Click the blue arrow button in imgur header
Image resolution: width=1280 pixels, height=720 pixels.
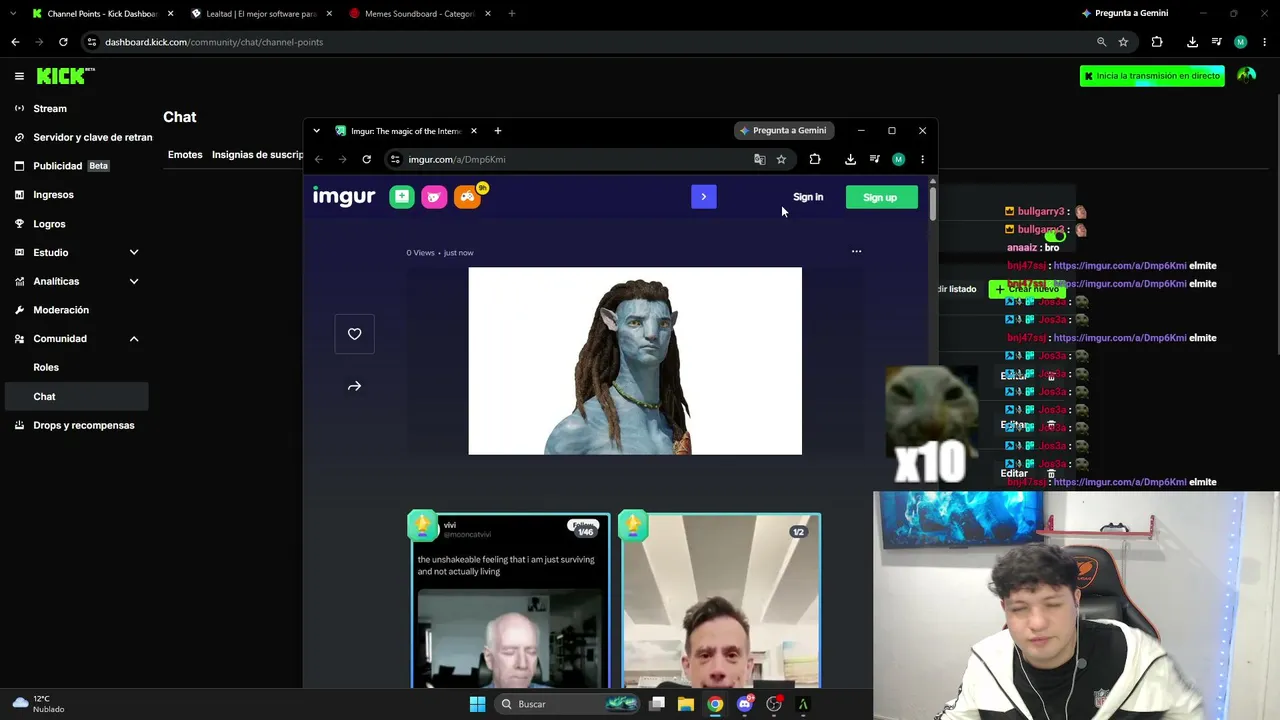click(704, 197)
